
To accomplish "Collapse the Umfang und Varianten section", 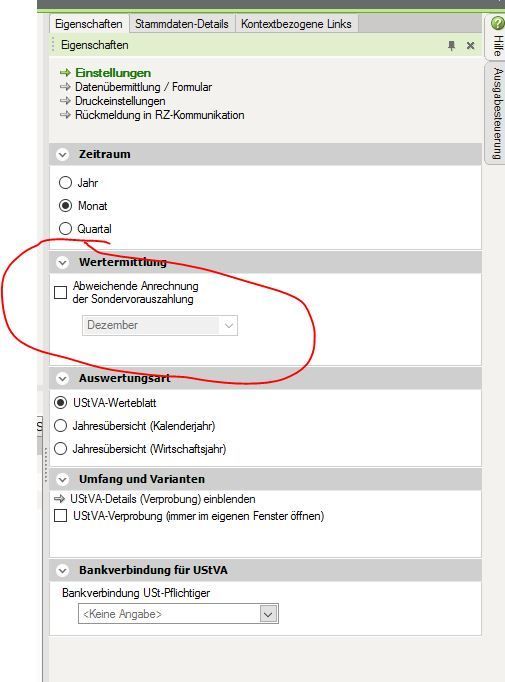I will click(63, 479).
